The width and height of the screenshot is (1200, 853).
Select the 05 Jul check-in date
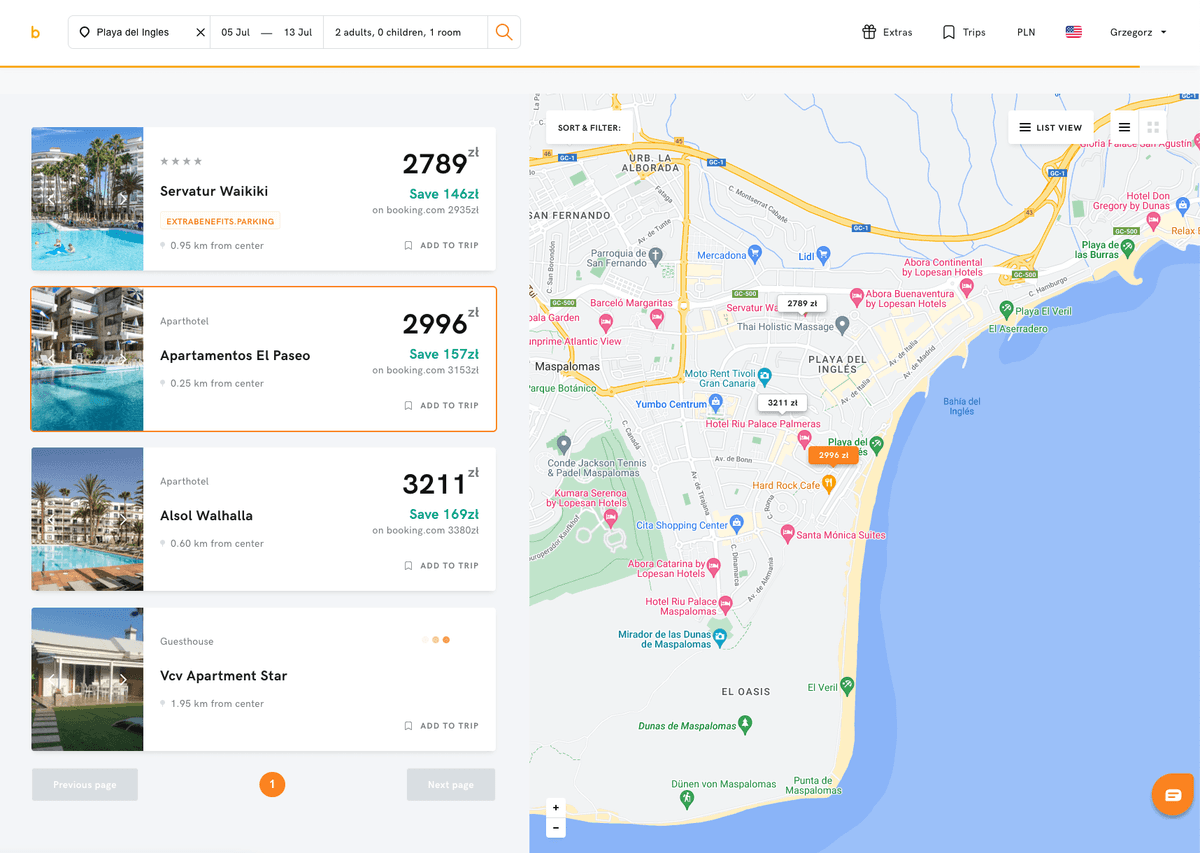(x=235, y=32)
